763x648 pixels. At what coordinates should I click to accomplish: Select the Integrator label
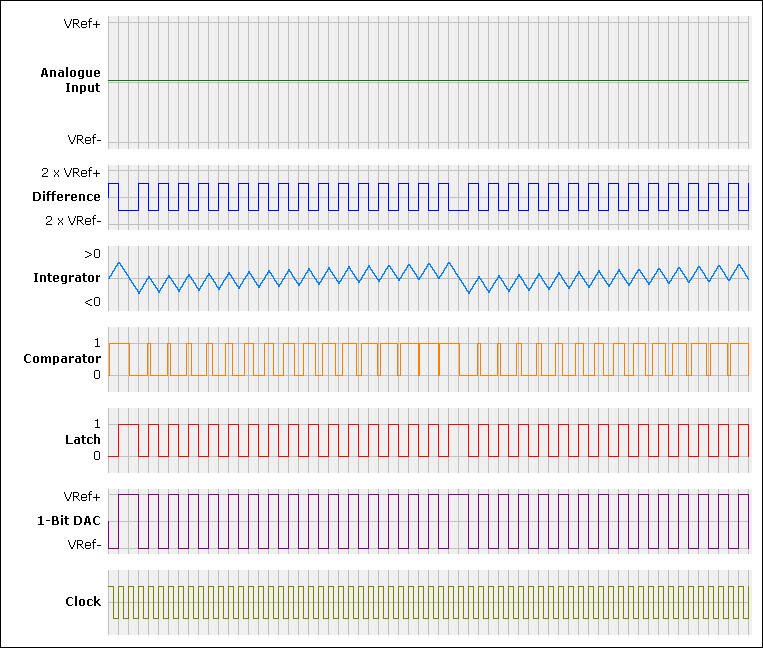tap(67, 278)
